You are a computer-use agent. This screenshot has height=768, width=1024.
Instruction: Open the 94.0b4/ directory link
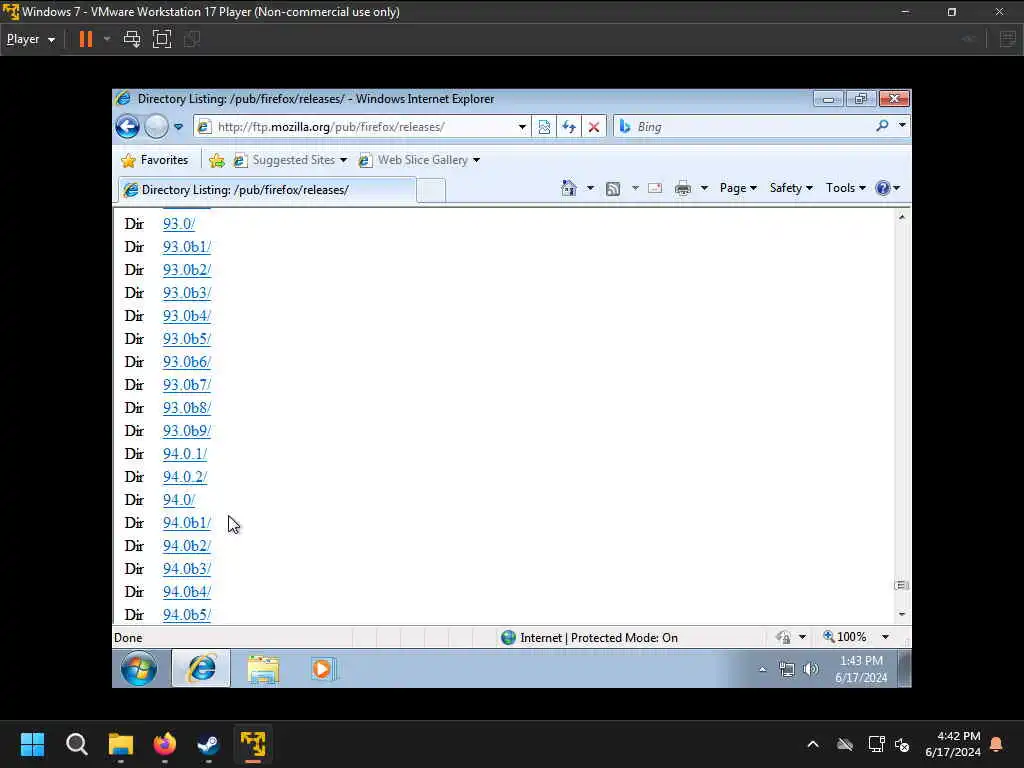click(x=187, y=592)
